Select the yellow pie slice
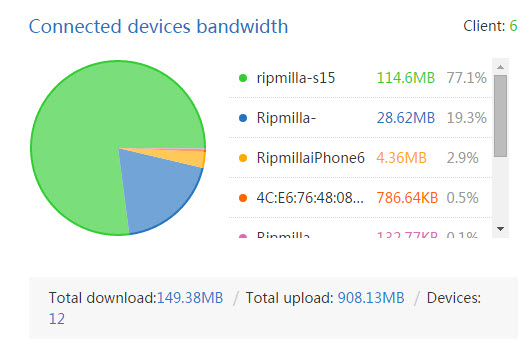This screenshot has width=532, height=361. [192, 157]
